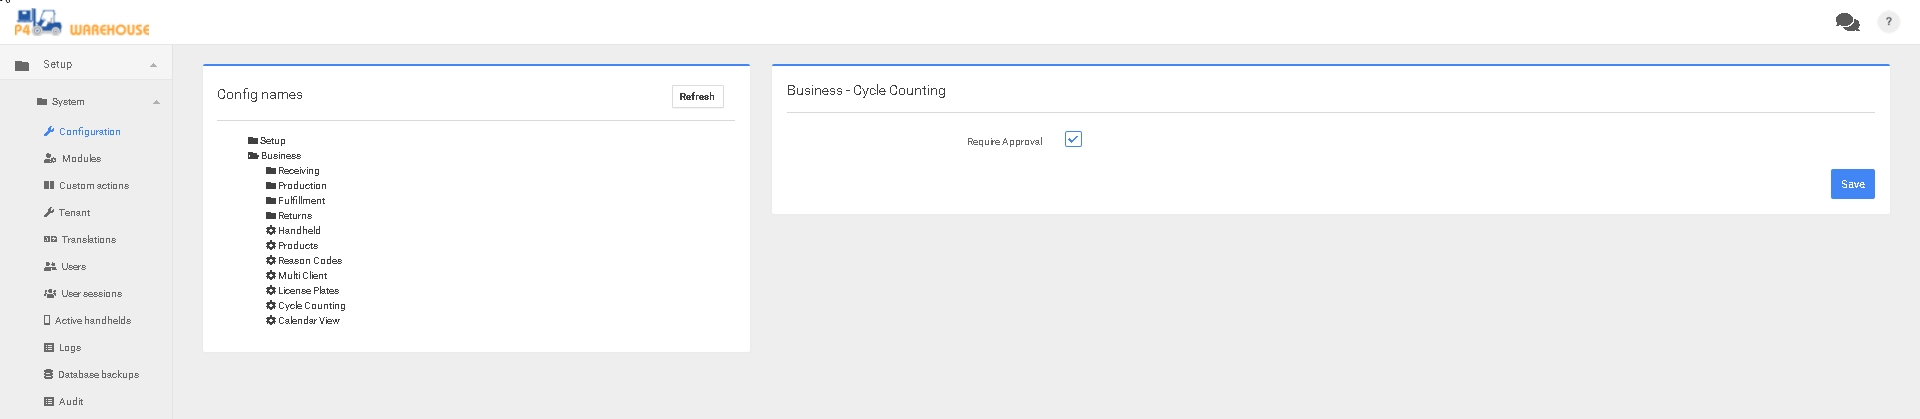Click the help question mark icon
Image resolution: width=1920 pixels, height=419 pixels.
pos(1888,22)
